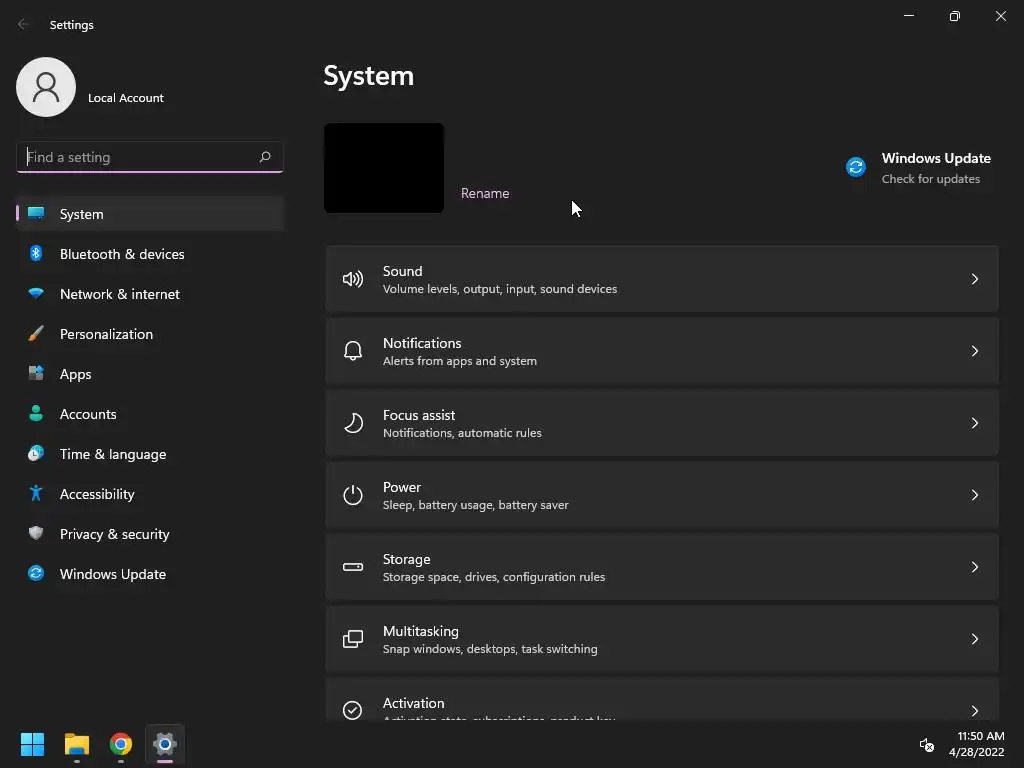Click the Local Account name
Screen dimensions: 1024x768
[x=126, y=98]
